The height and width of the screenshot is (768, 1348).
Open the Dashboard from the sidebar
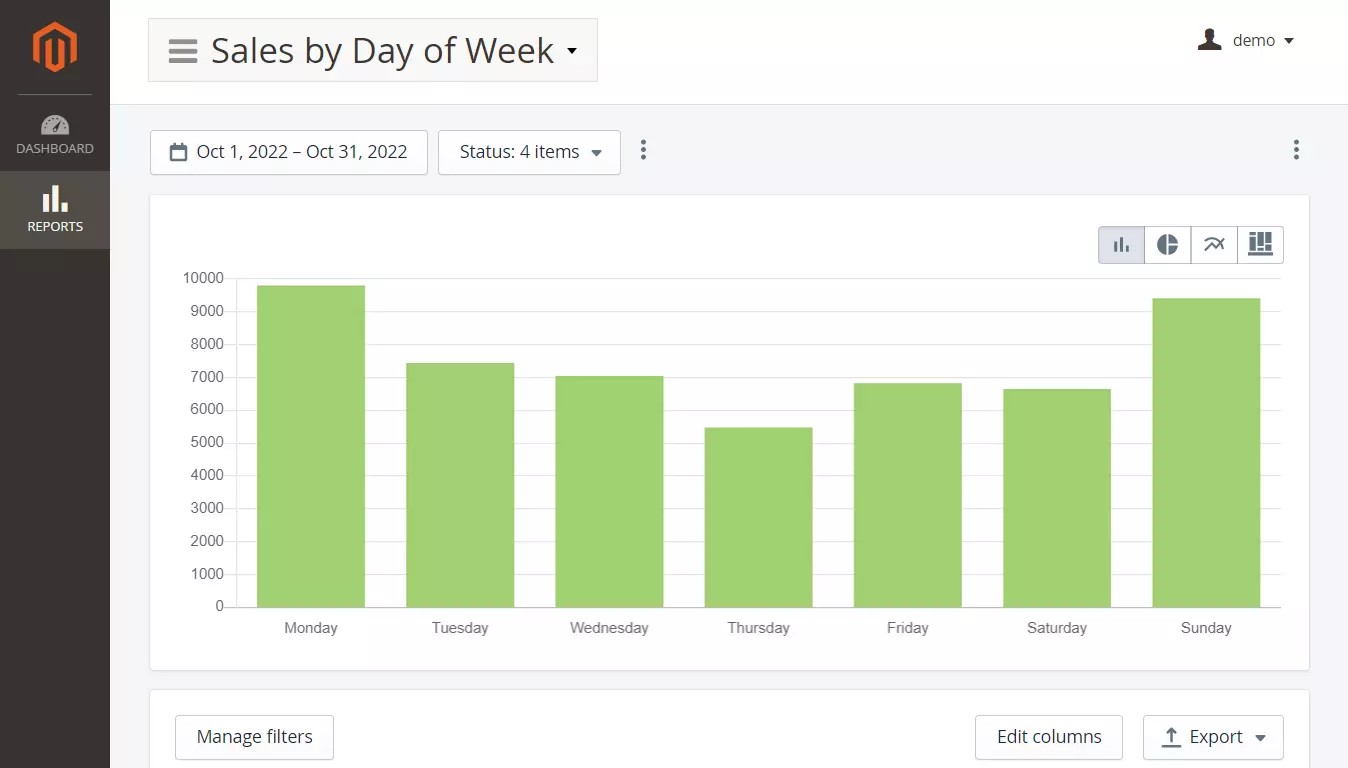pos(55,135)
